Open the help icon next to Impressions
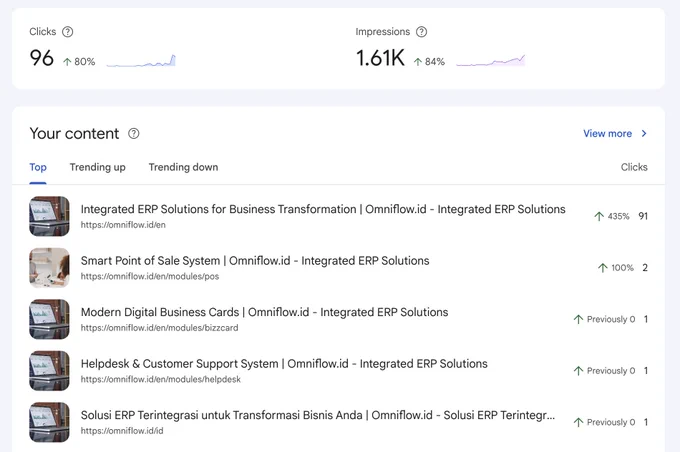Screen dimensions: 680x452 pyautogui.click(x=422, y=32)
